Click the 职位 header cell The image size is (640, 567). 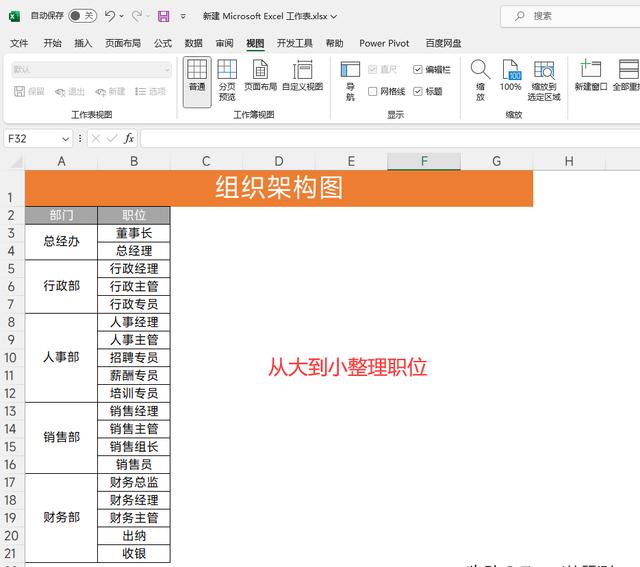(134, 216)
